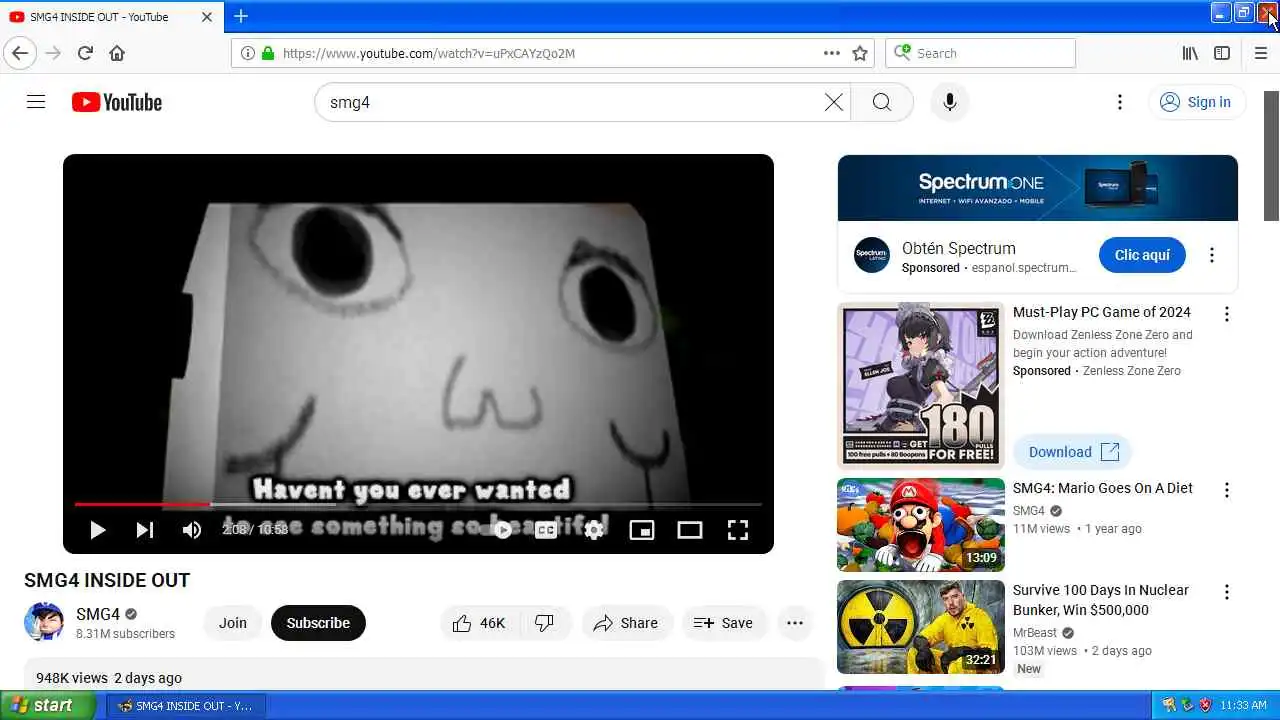
Task: Save the video to a playlist
Action: pyautogui.click(x=723, y=623)
